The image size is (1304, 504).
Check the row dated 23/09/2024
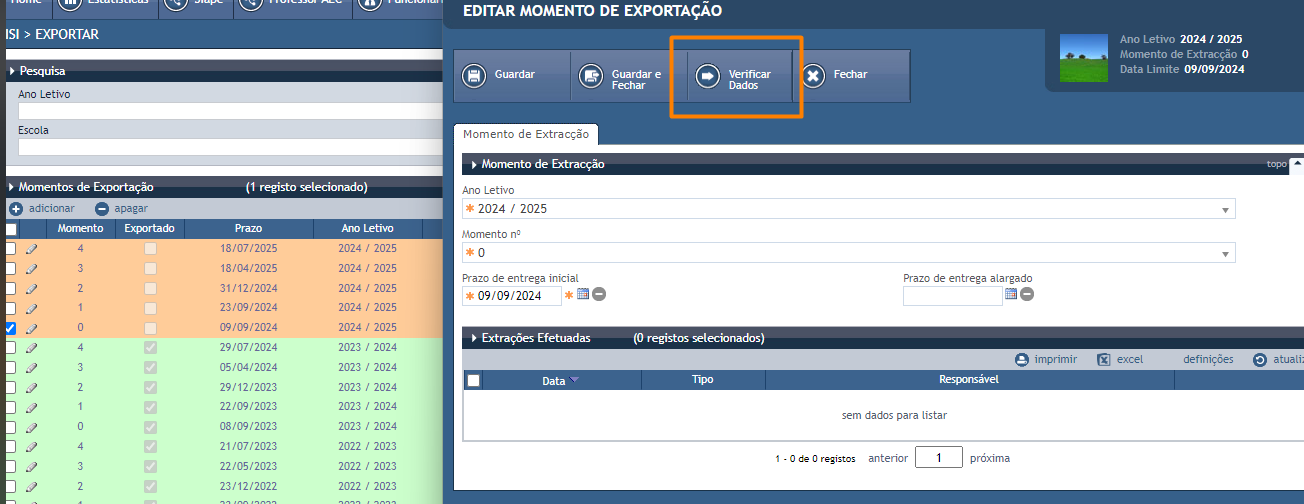pos(11,307)
